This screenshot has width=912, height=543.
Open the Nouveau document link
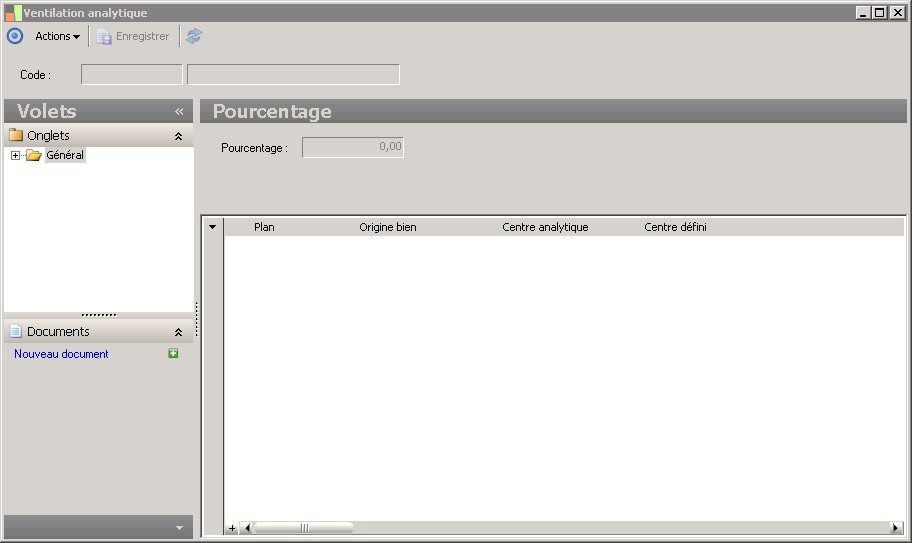61,354
